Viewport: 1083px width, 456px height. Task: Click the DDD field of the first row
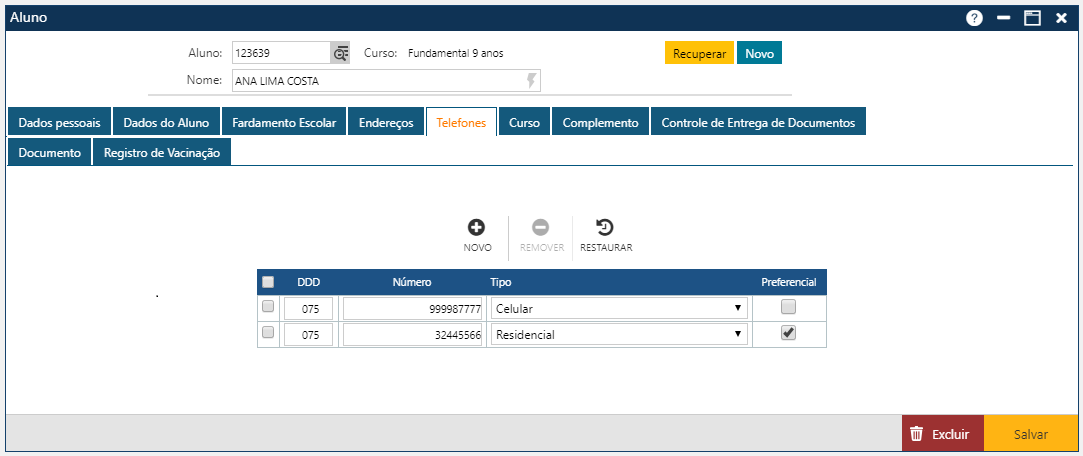point(309,308)
